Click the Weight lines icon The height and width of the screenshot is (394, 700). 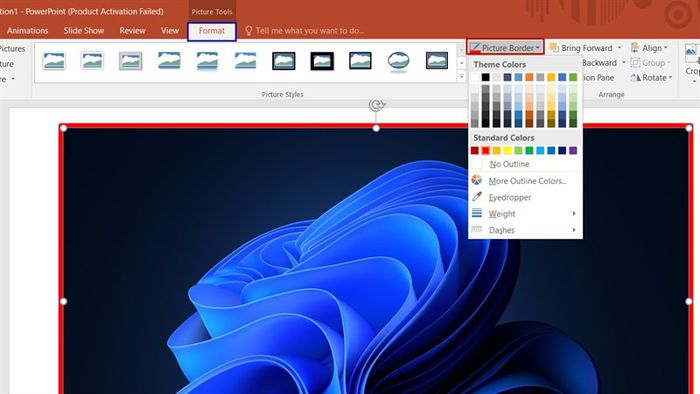coord(477,213)
